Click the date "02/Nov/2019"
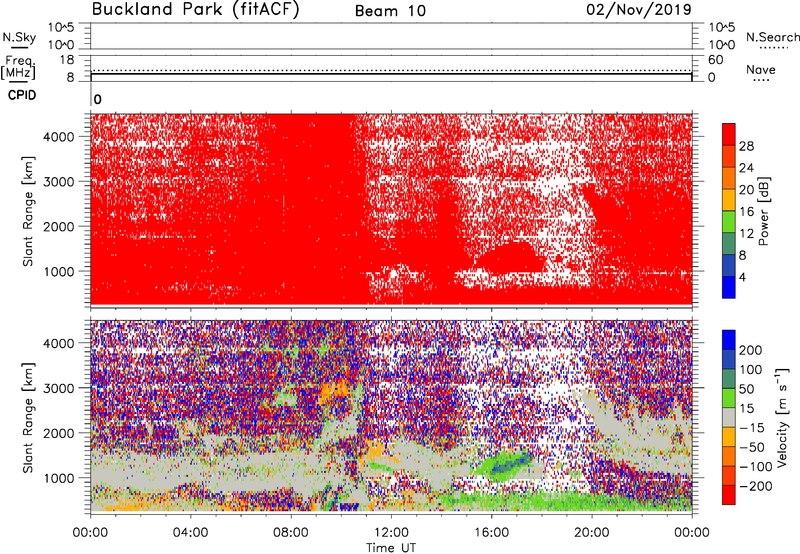800x554 pixels. [x=639, y=9]
